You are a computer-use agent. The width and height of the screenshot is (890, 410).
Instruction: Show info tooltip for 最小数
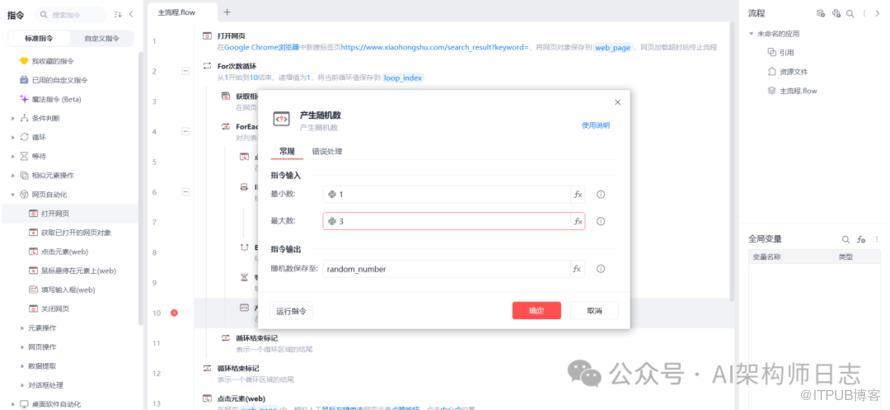pyautogui.click(x=601, y=194)
